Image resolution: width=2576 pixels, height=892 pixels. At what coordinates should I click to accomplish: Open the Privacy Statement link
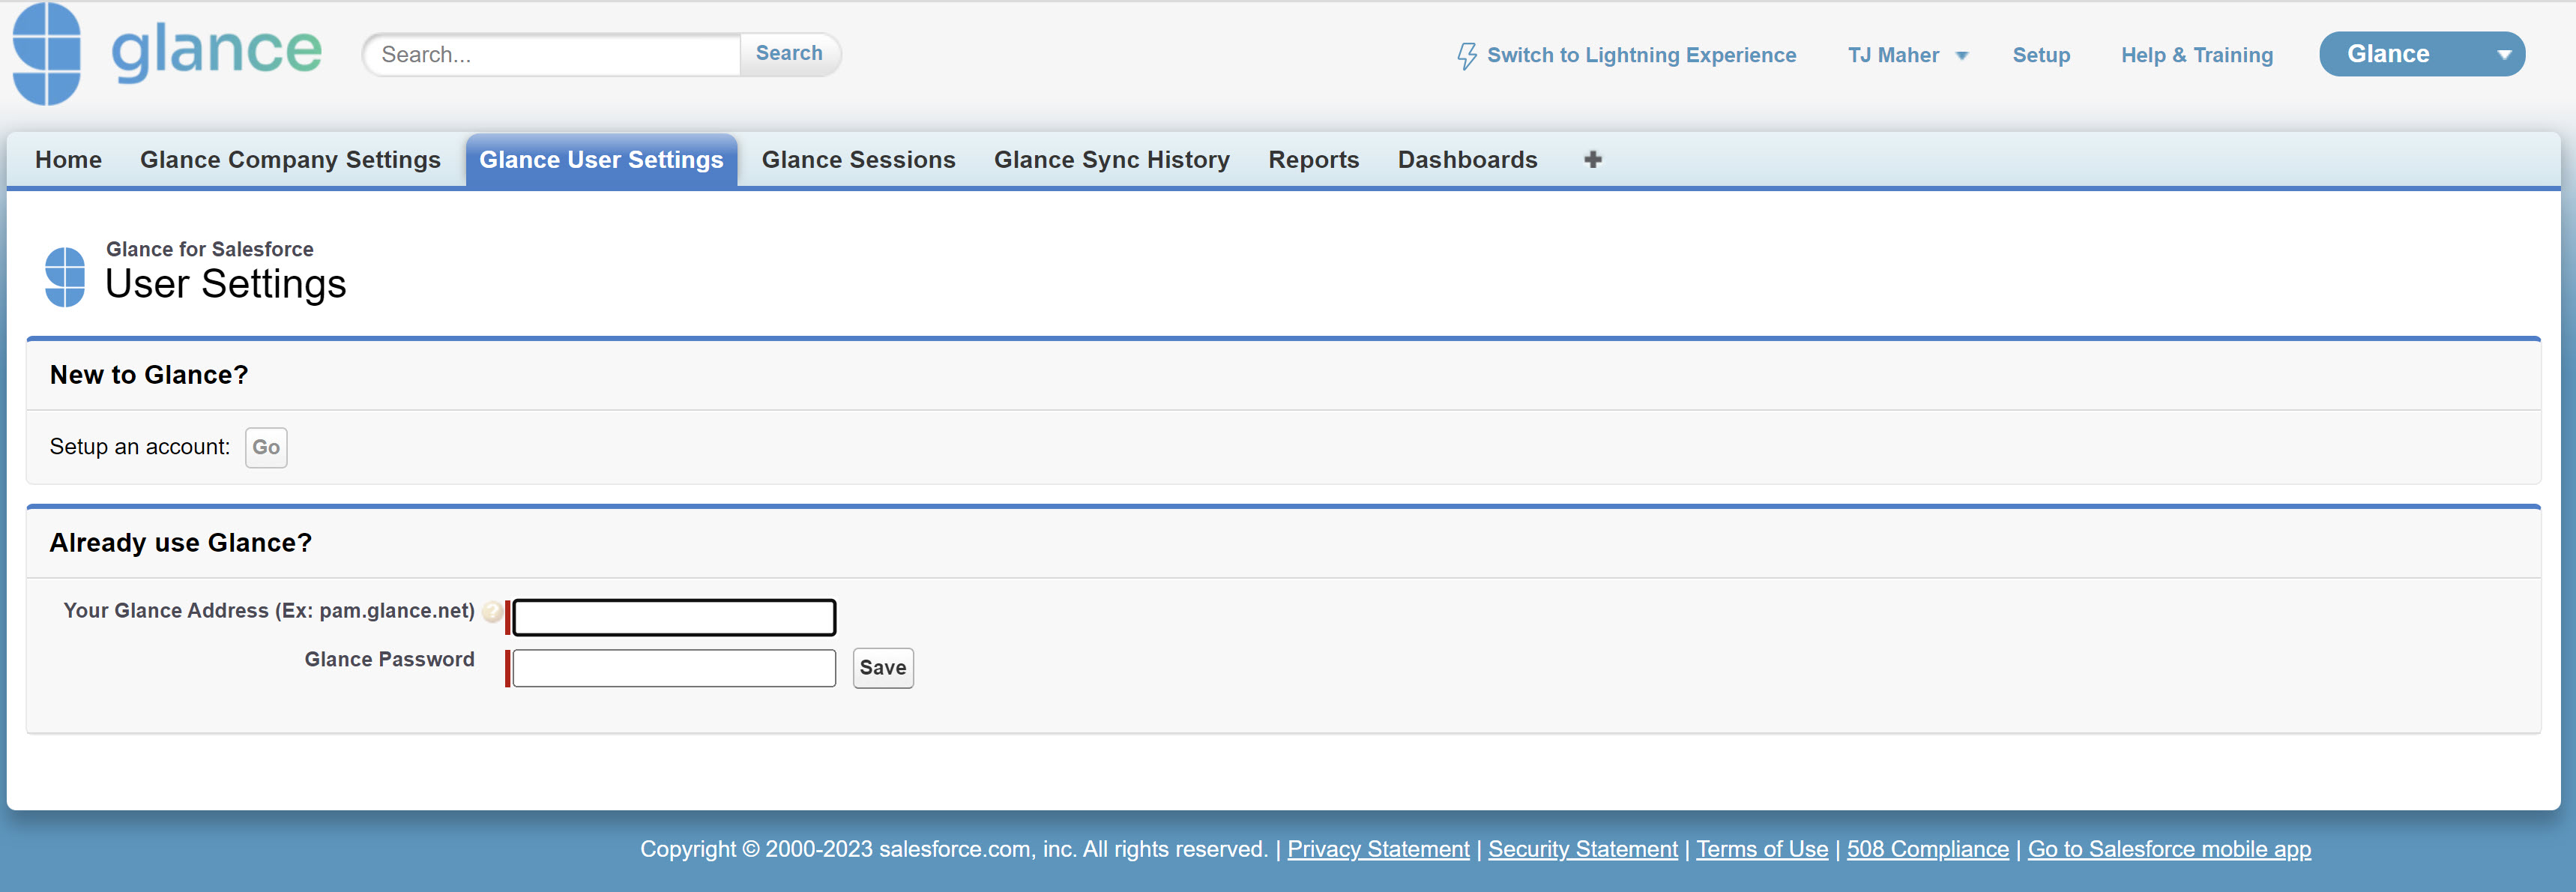tap(1377, 849)
